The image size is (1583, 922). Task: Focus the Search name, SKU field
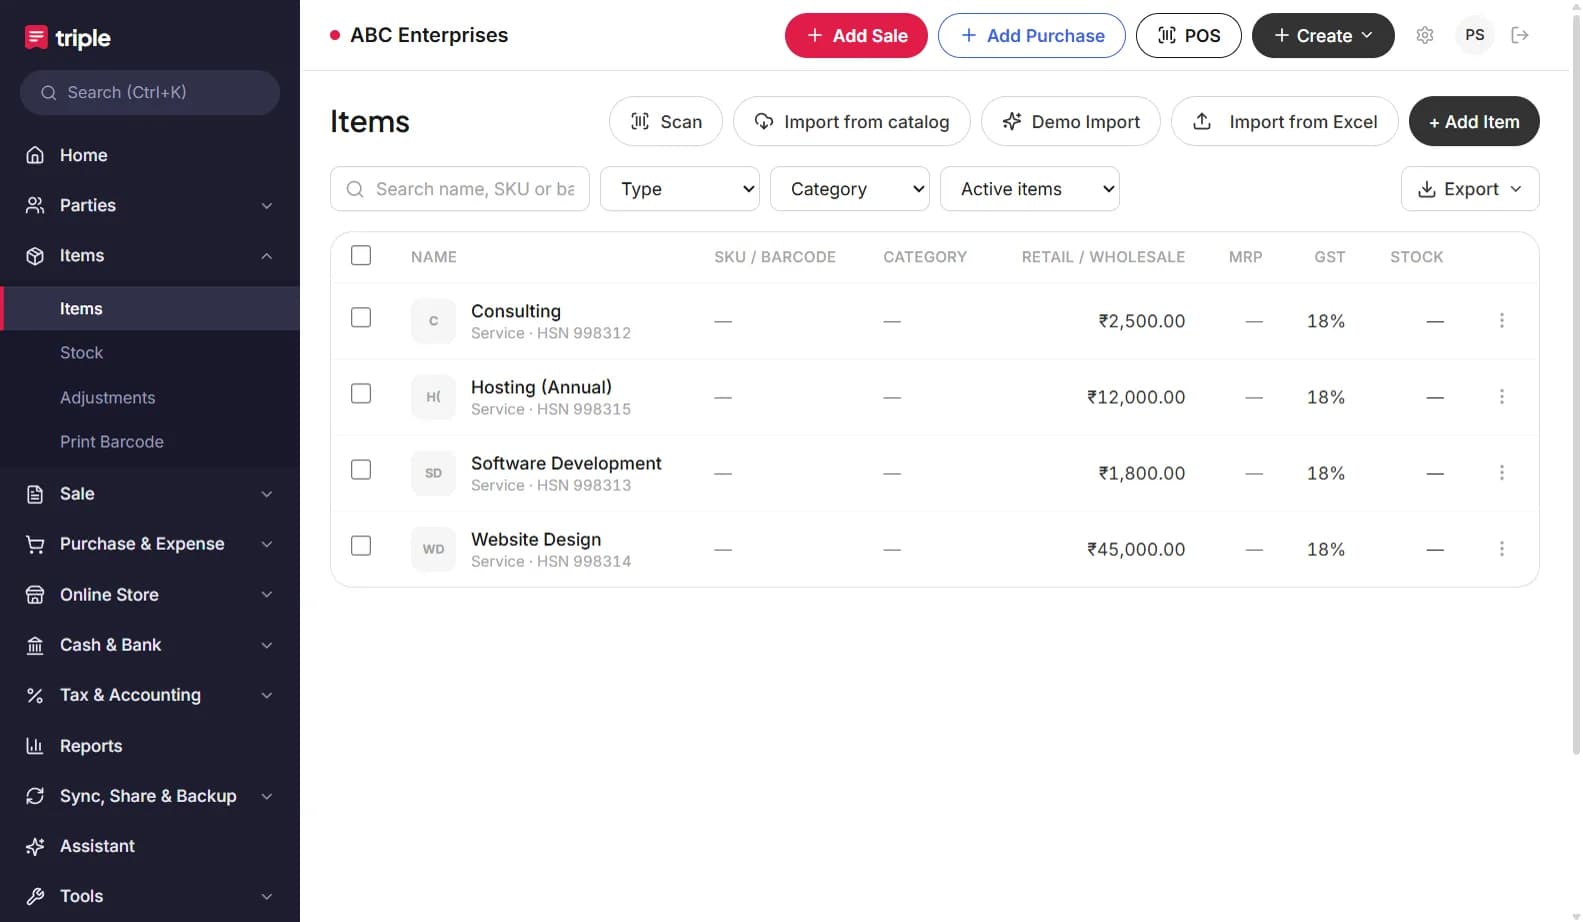point(460,189)
